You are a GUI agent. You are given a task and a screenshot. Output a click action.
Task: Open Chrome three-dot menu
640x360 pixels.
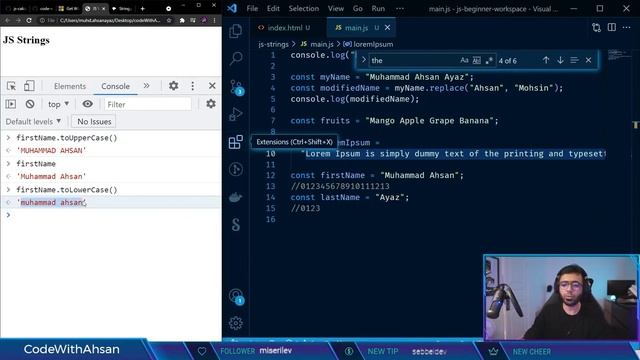click(x=214, y=20)
